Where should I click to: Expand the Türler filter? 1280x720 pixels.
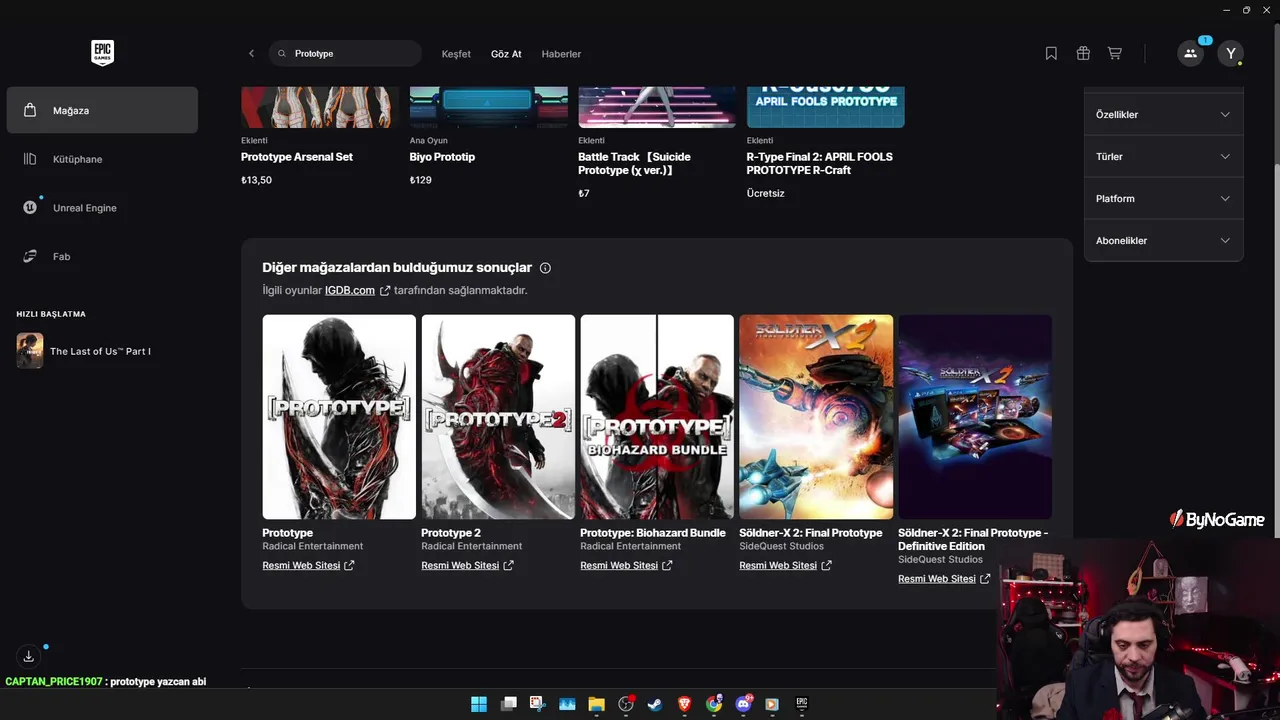(x=1164, y=157)
